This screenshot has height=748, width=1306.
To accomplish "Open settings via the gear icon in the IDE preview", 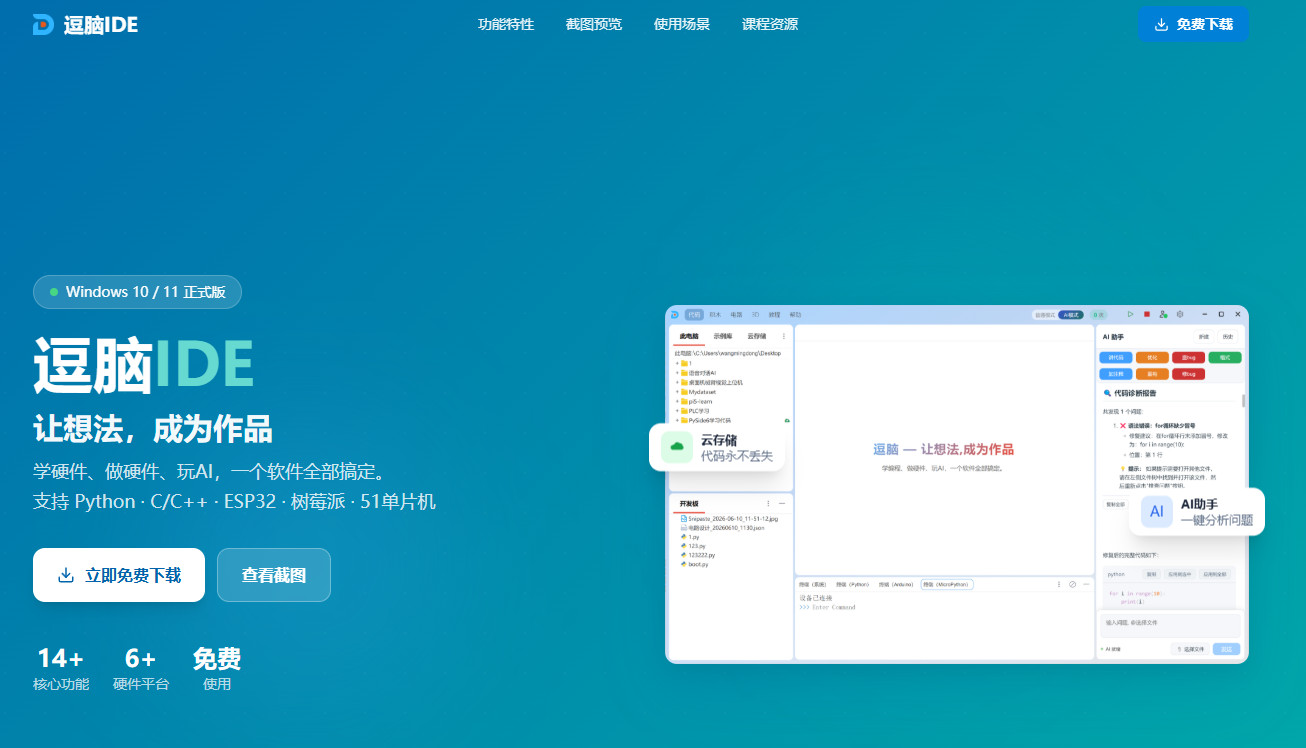I will click(x=1180, y=314).
